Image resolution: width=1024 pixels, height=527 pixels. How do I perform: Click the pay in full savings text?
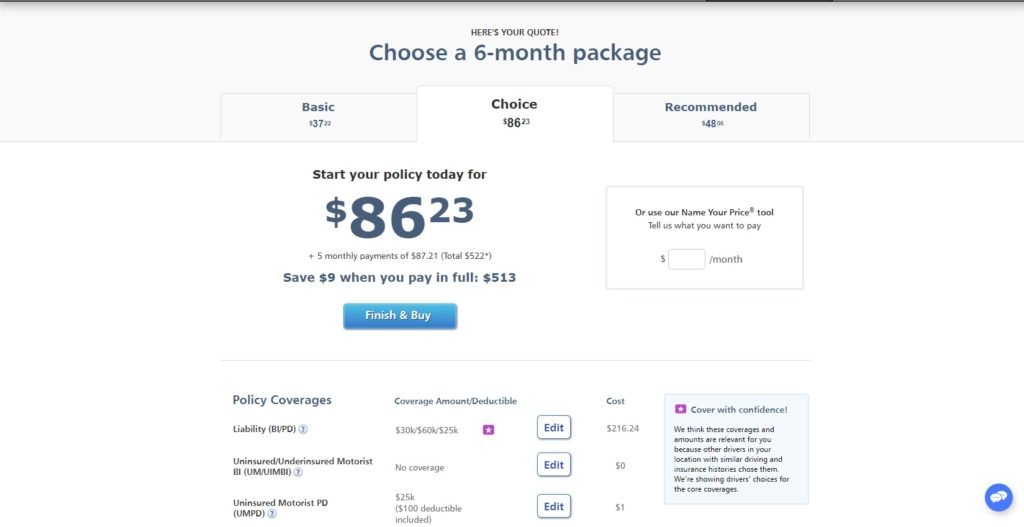pyautogui.click(x=399, y=277)
